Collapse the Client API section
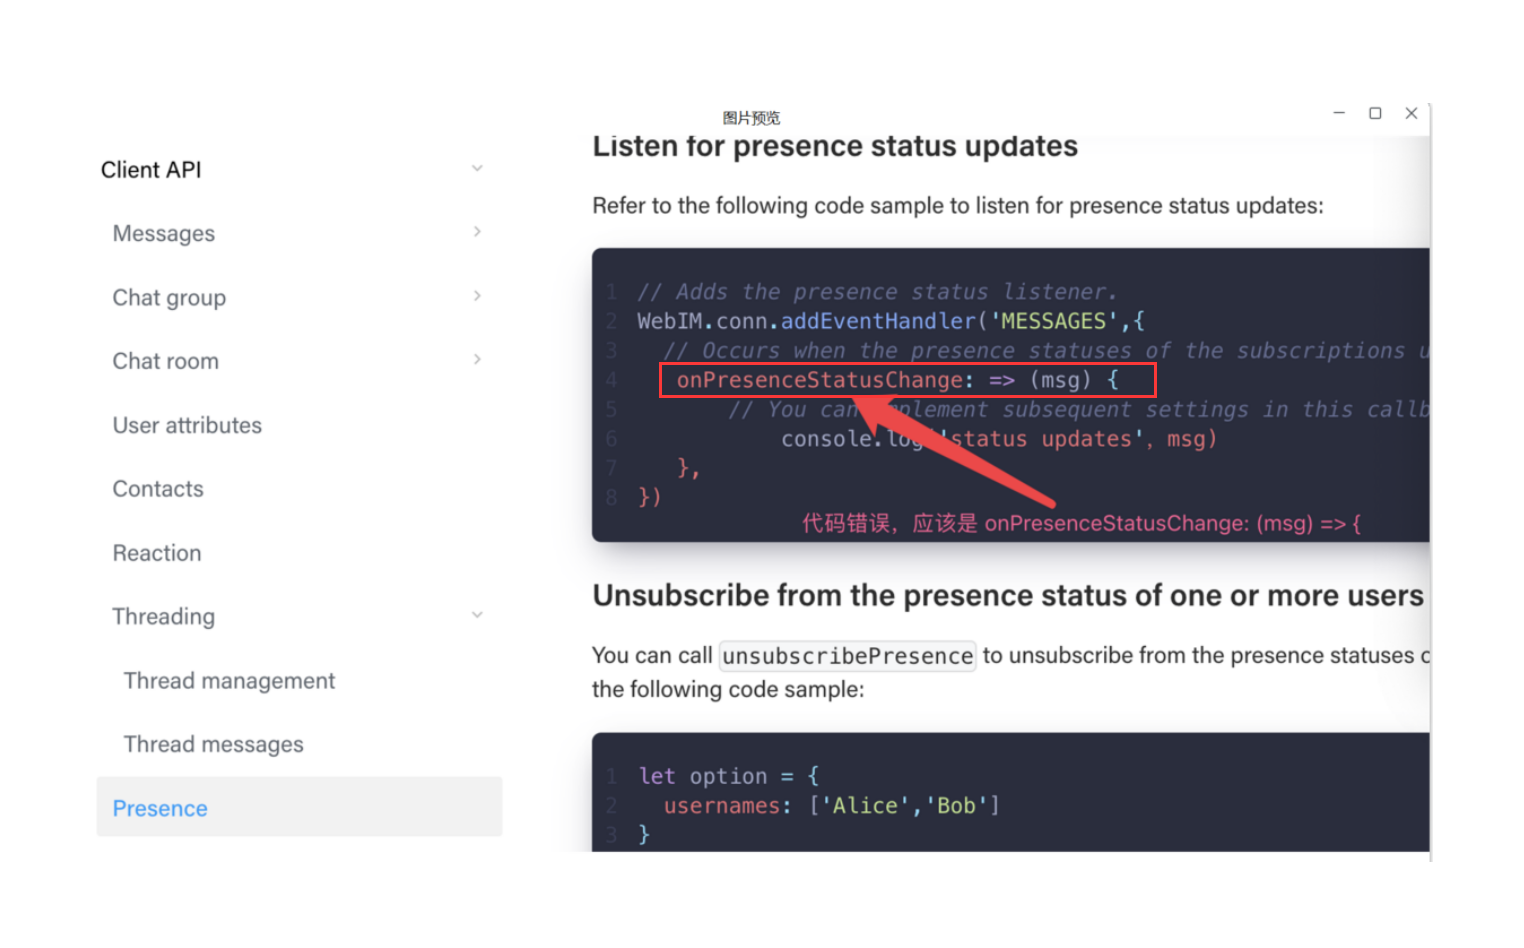The height and width of the screenshot is (948, 1524). point(477,168)
